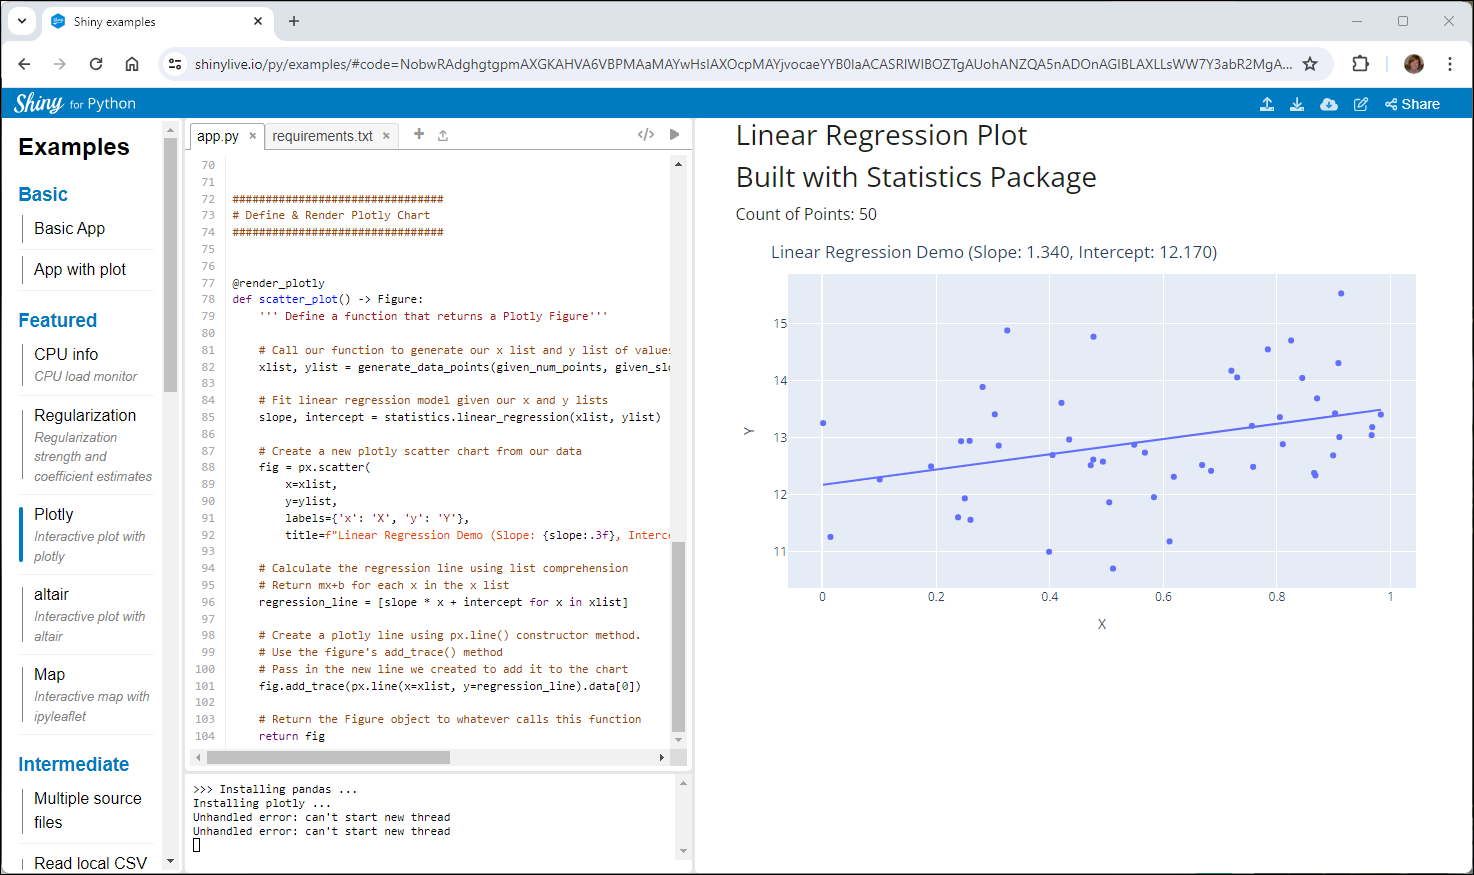
Task: View site information icon in address bar
Action: (x=175, y=64)
